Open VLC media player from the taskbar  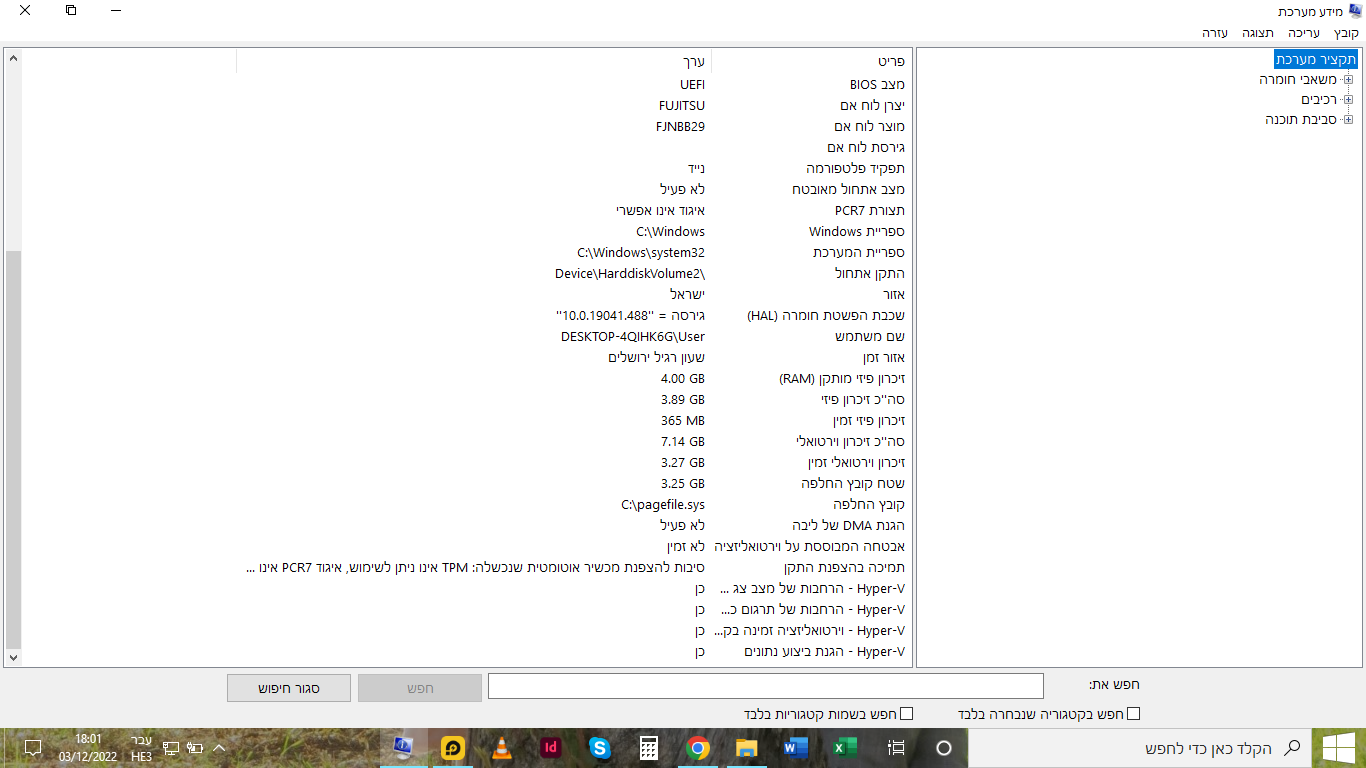[502, 747]
